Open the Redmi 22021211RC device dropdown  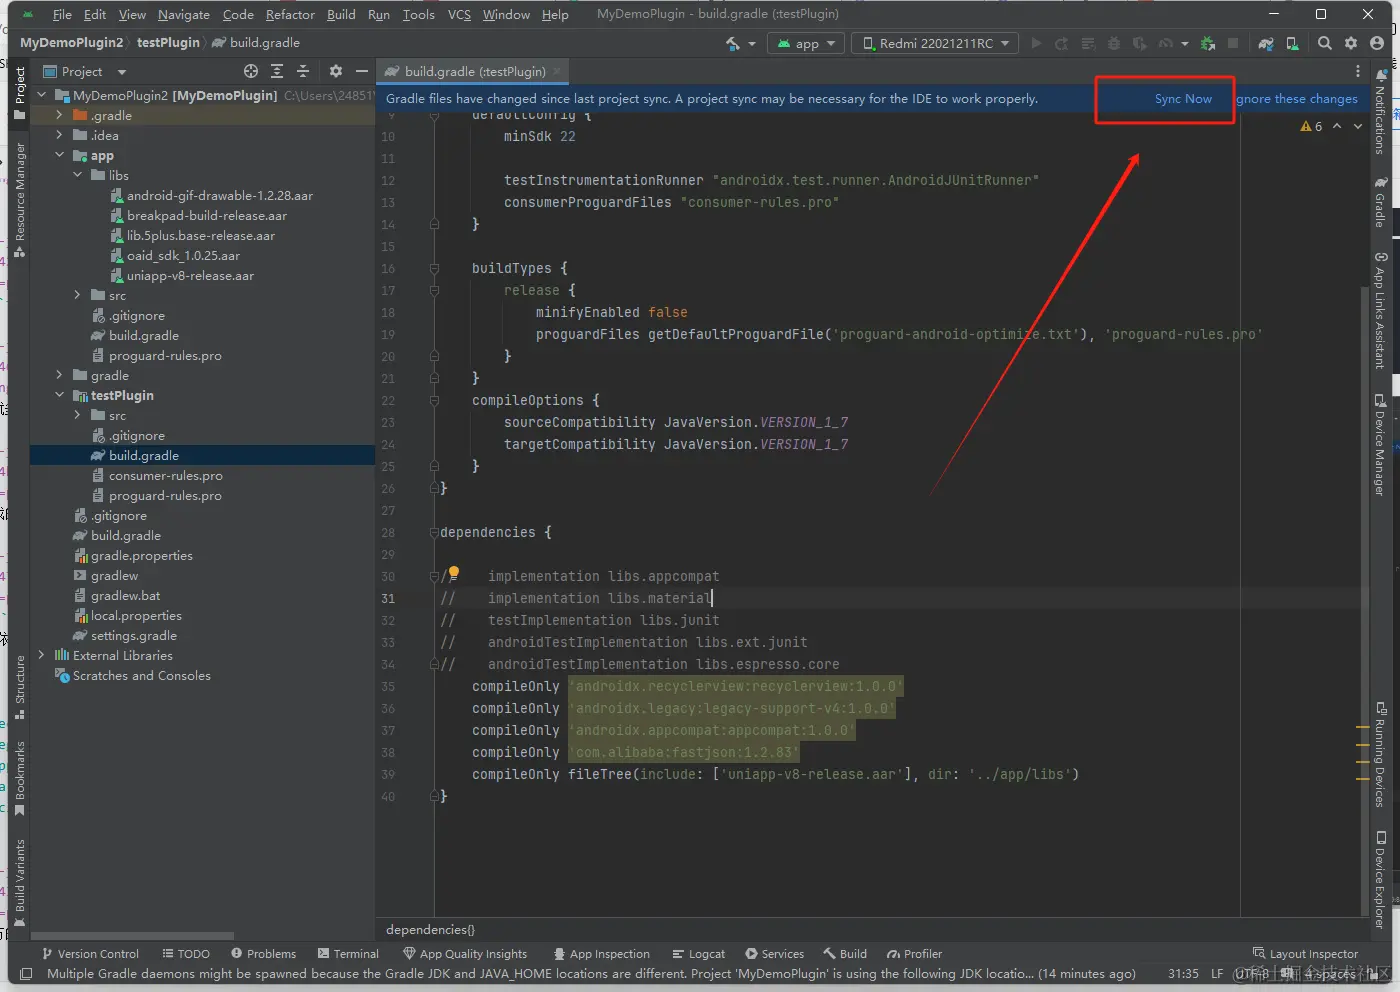[x=936, y=43]
